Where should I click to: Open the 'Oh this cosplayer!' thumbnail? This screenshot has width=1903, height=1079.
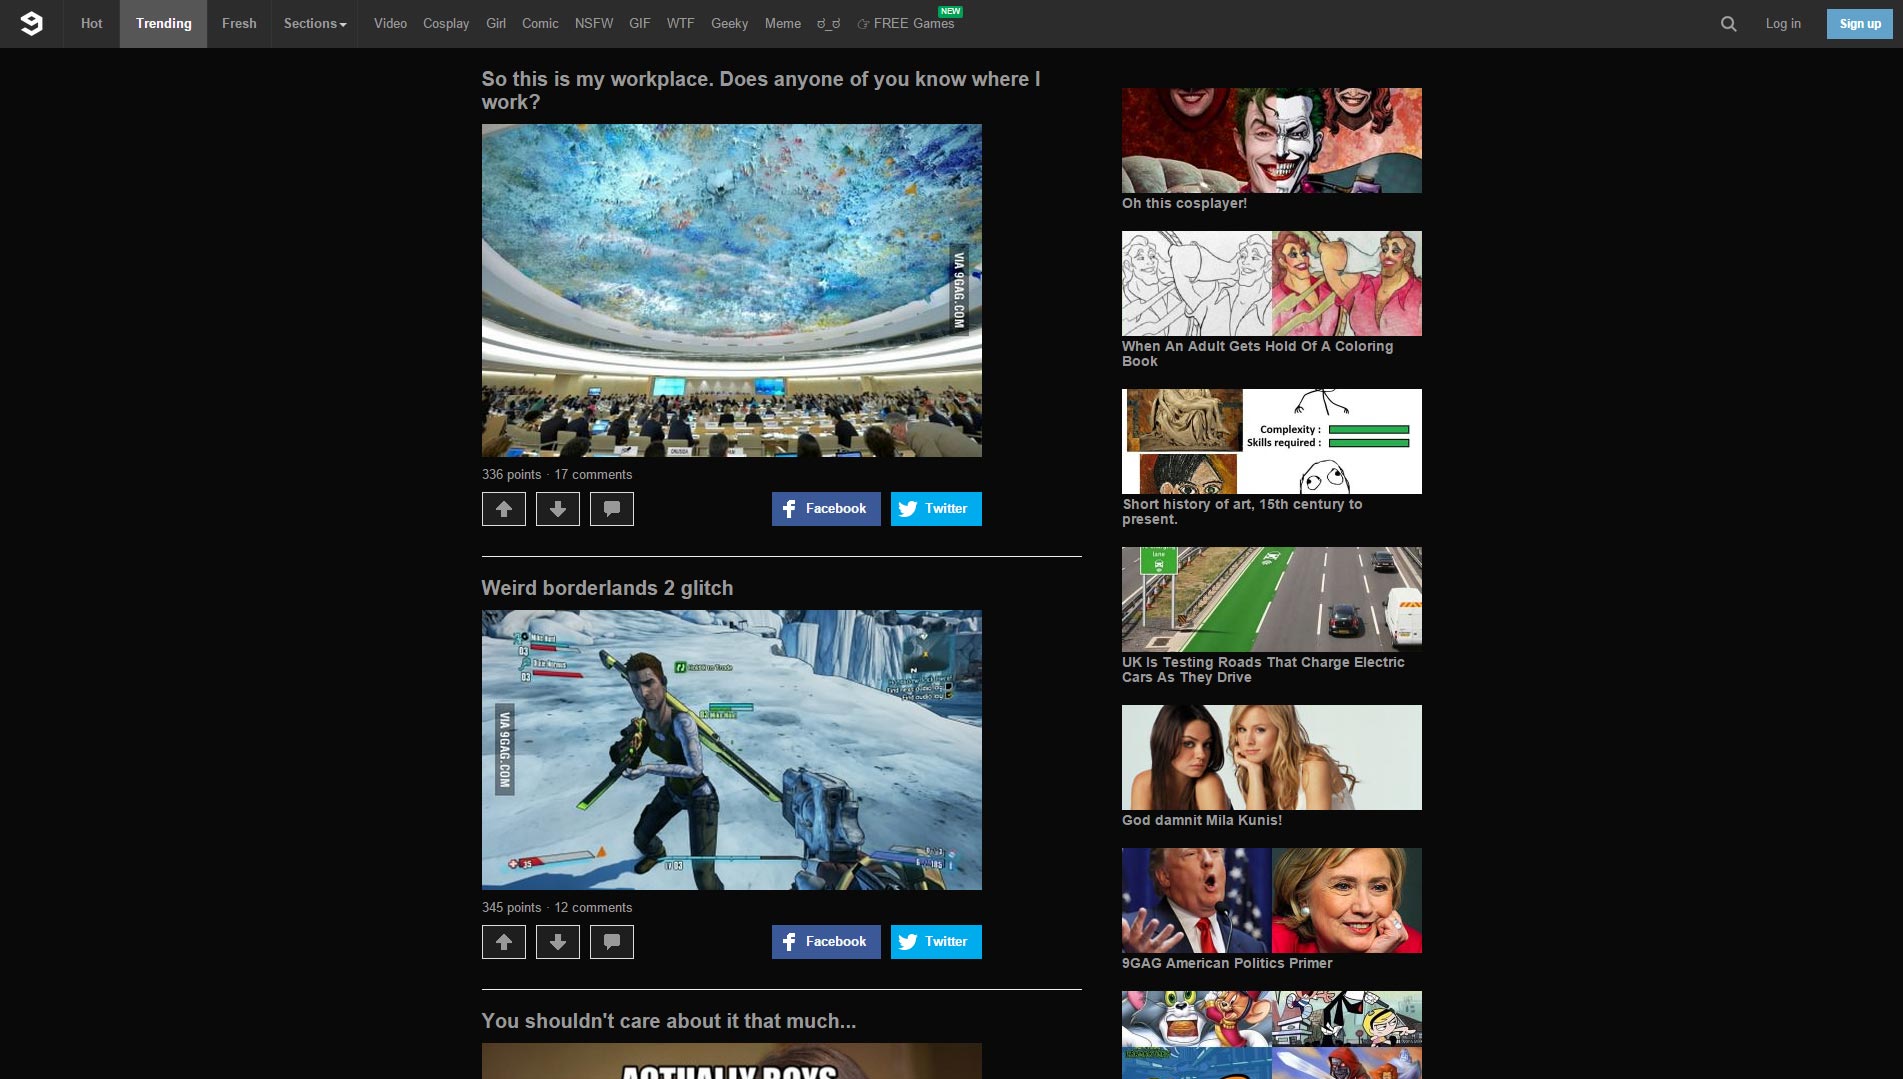pyautogui.click(x=1272, y=140)
